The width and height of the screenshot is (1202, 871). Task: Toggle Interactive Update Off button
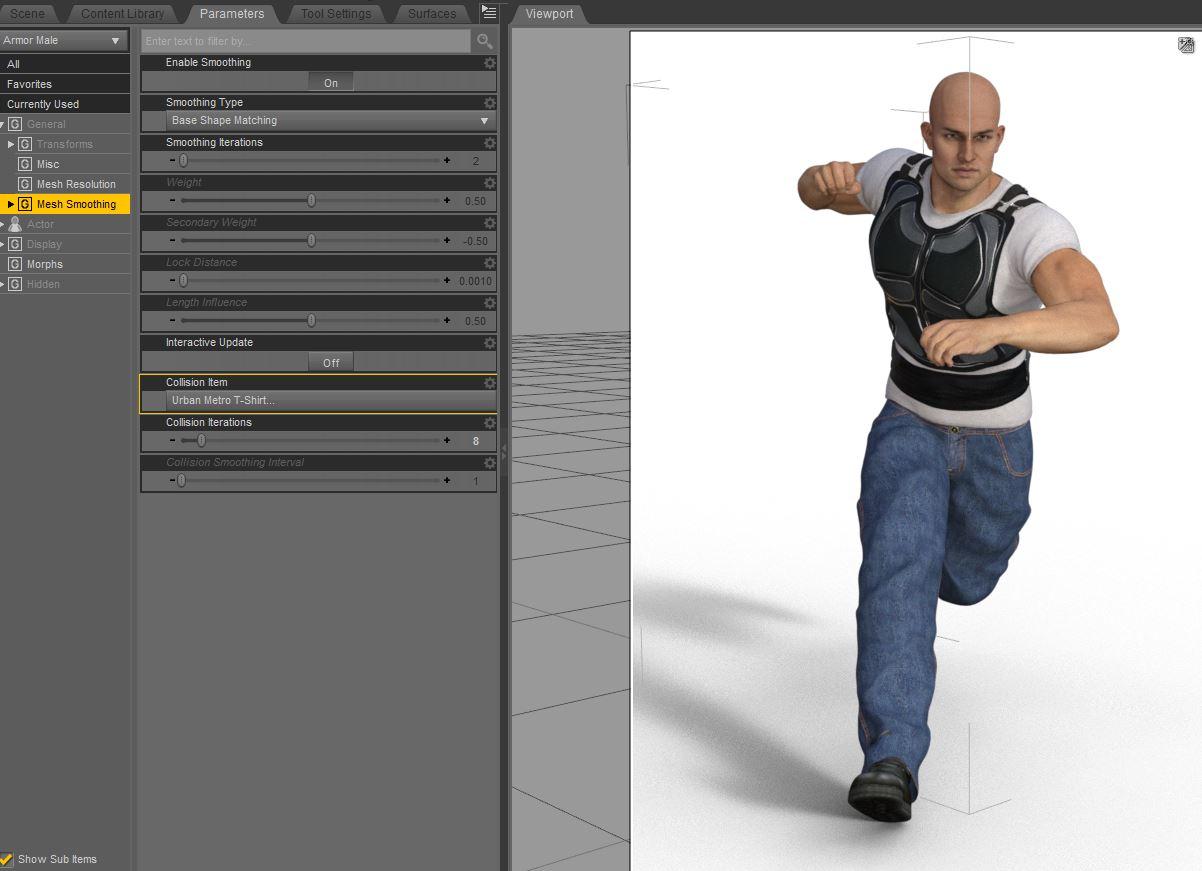[331, 363]
